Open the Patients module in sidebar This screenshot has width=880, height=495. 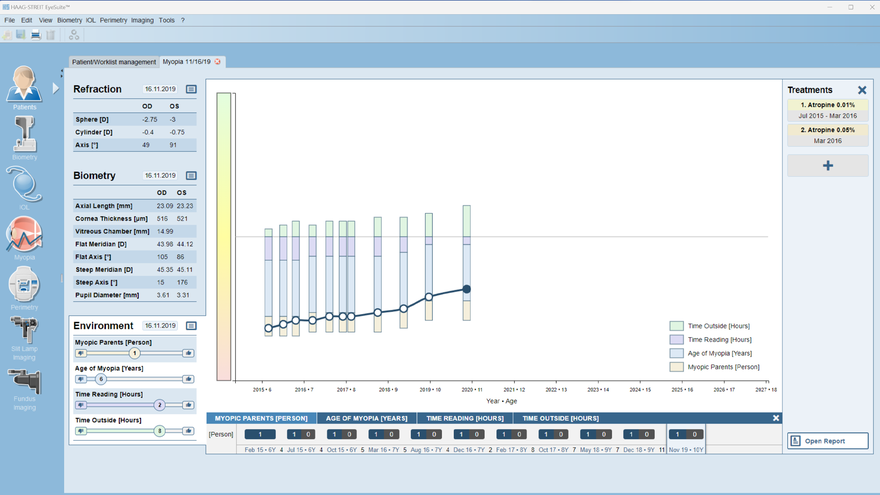pyautogui.click(x=24, y=86)
